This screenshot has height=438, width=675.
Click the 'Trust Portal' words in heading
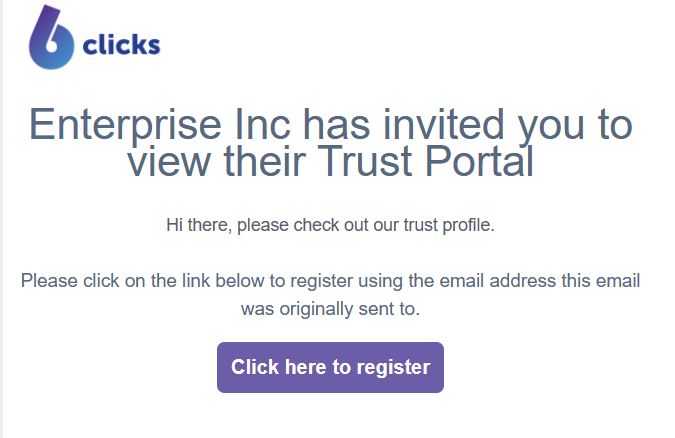point(426,161)
